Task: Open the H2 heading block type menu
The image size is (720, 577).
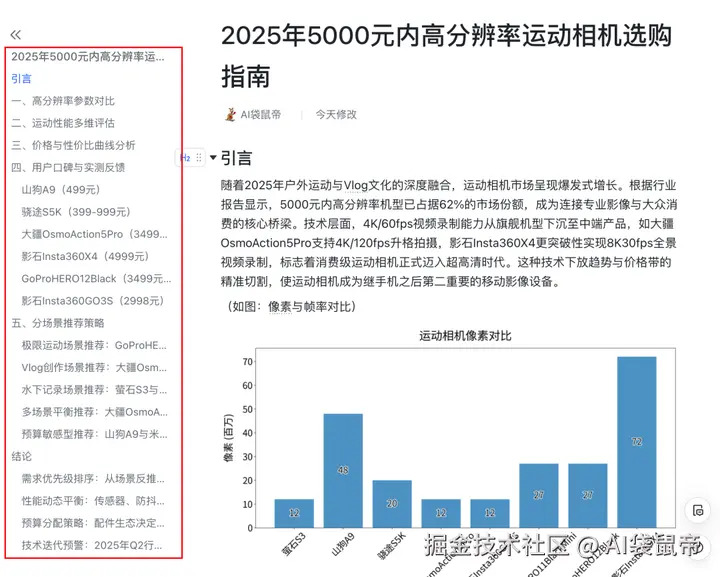Action: tap(186, 158)
